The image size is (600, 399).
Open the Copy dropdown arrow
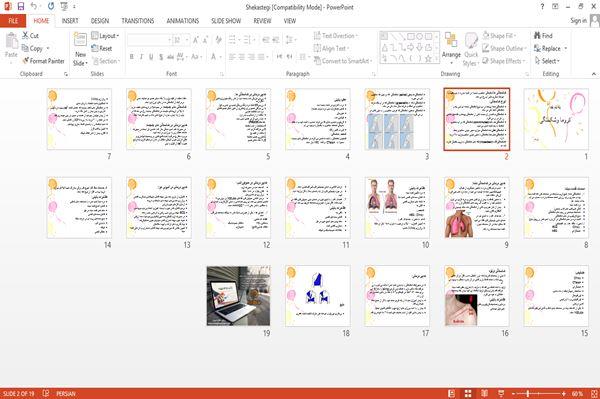pos(48,48)
